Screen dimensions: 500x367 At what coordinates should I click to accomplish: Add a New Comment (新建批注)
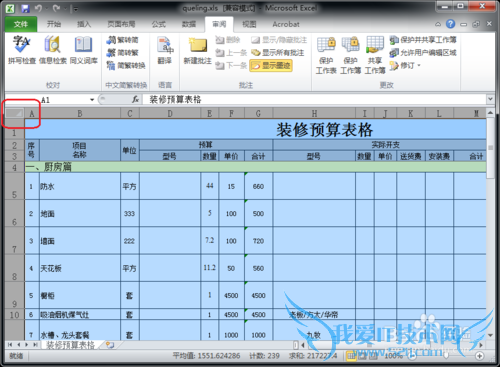click(x=198, y=50)
